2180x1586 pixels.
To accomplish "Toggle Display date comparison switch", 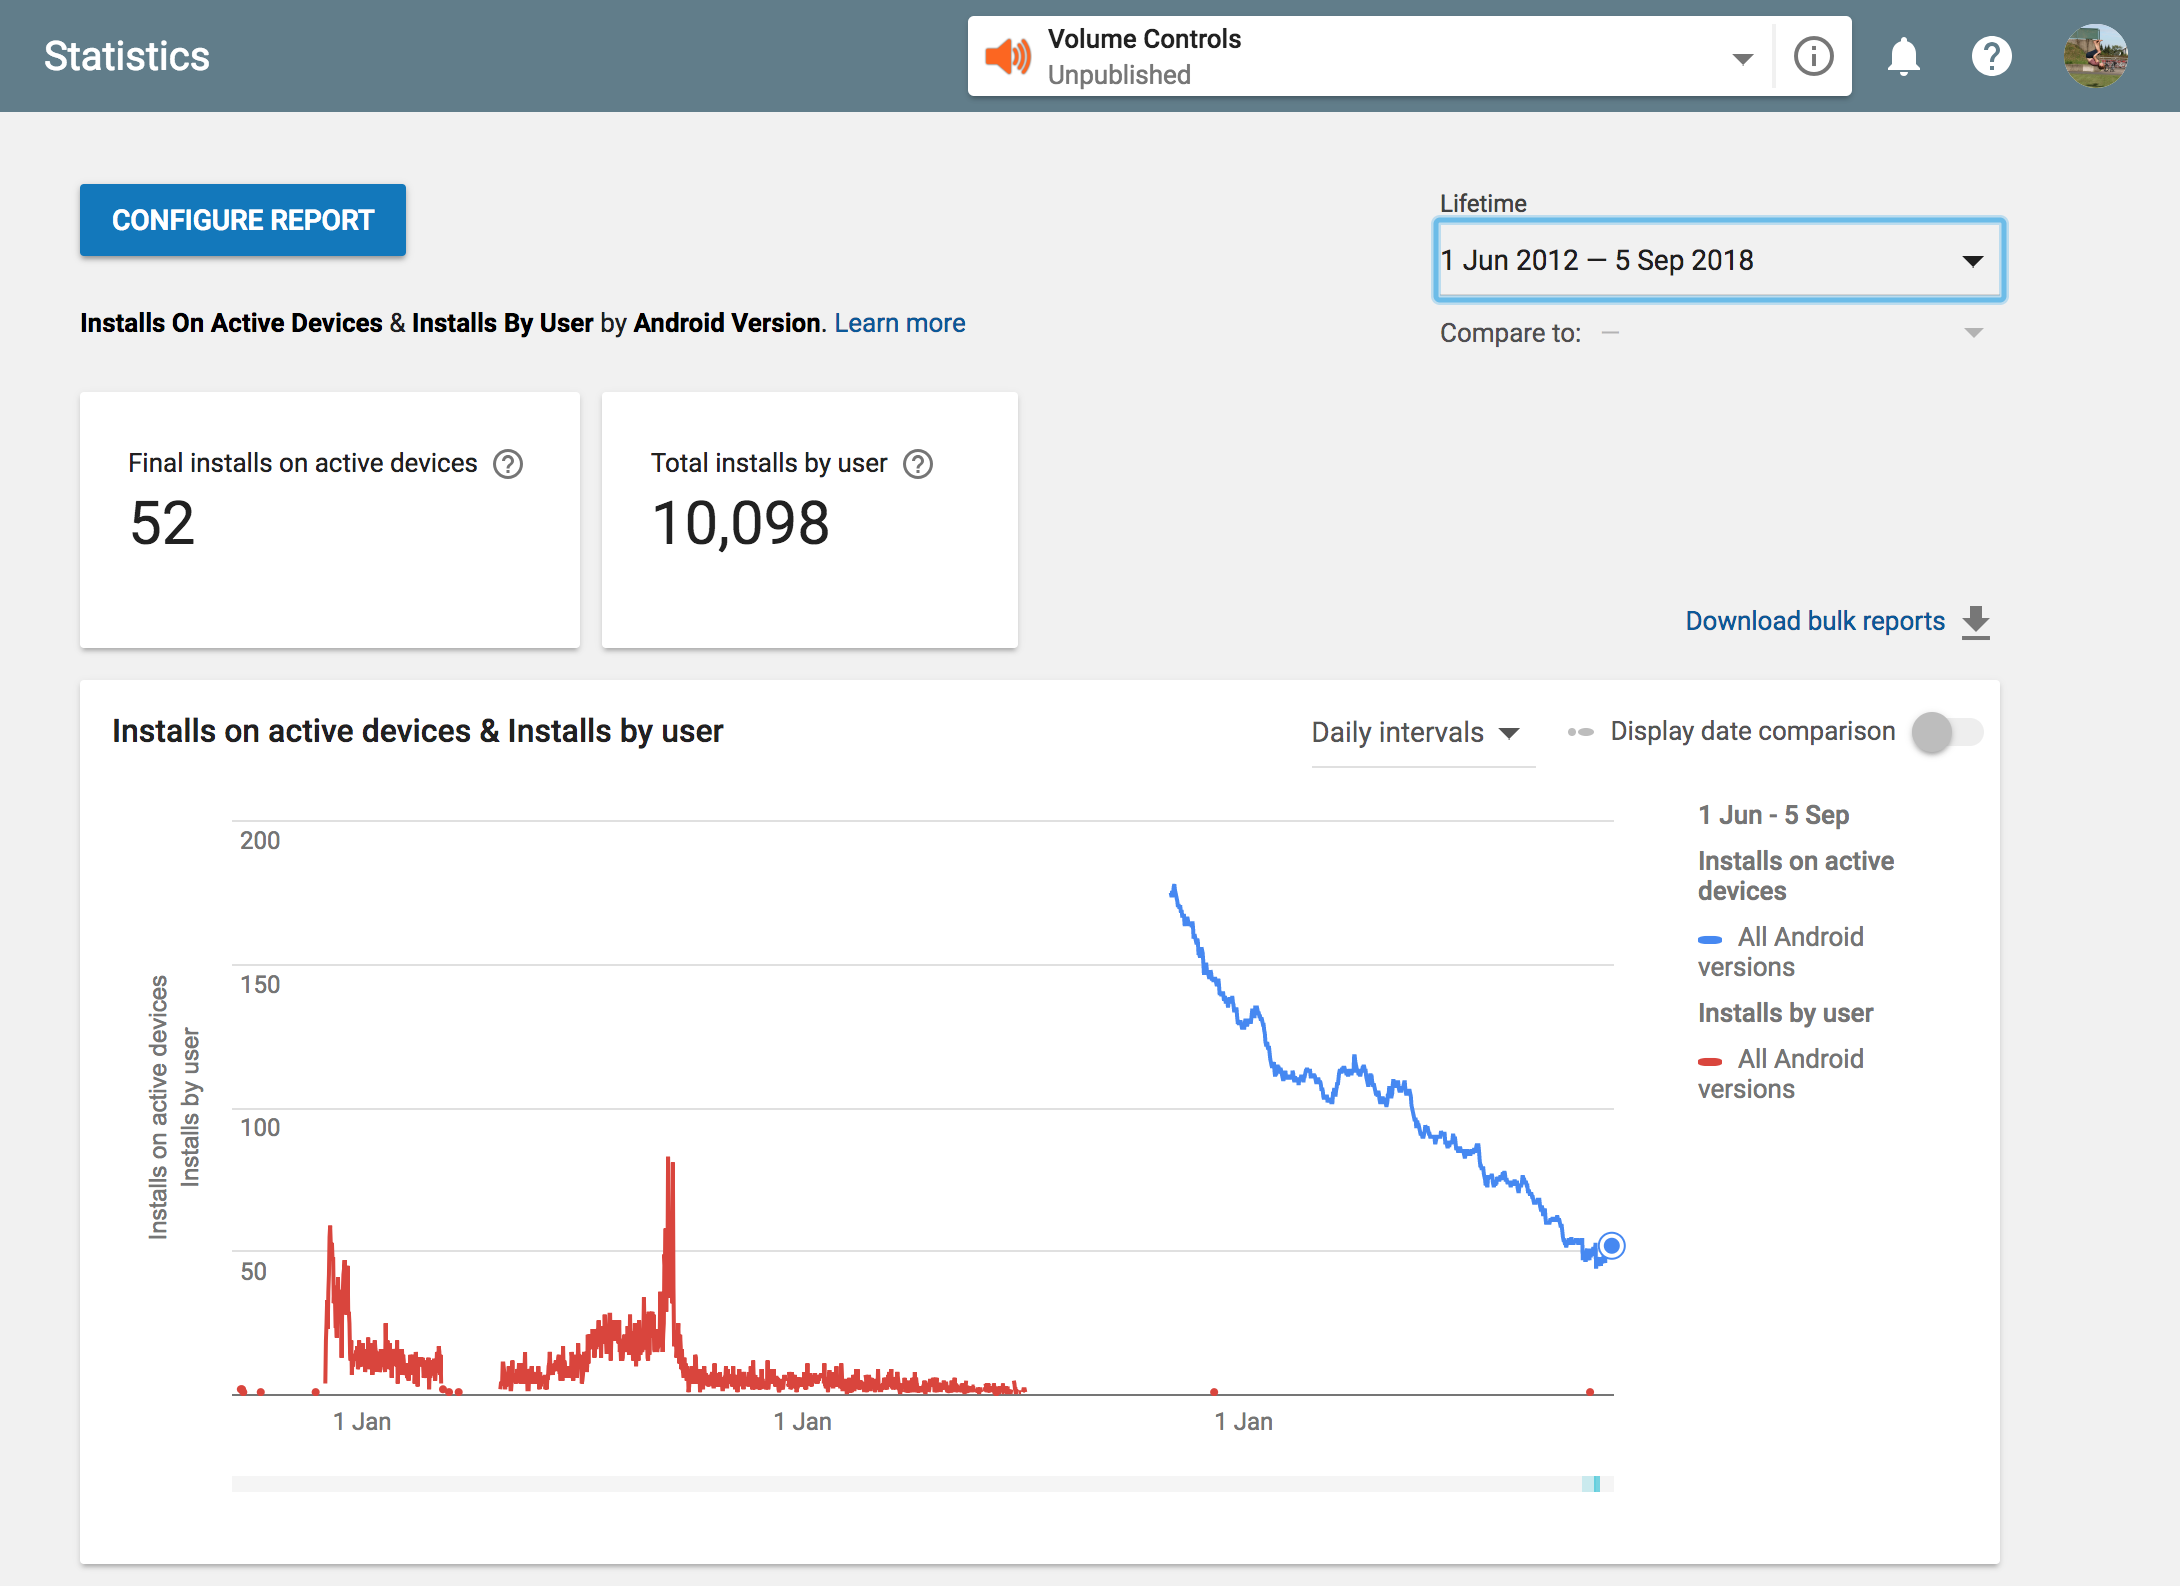I will coord(1946,732).
